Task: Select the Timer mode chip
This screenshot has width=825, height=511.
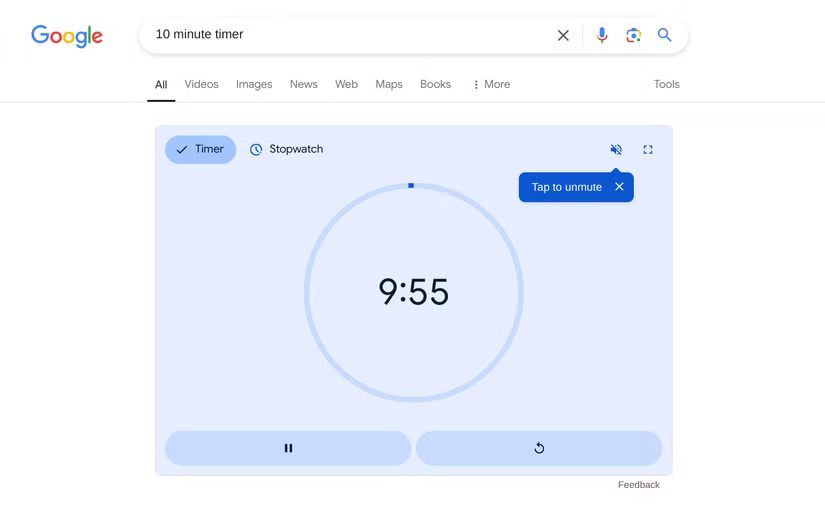Action: (200, 149)
